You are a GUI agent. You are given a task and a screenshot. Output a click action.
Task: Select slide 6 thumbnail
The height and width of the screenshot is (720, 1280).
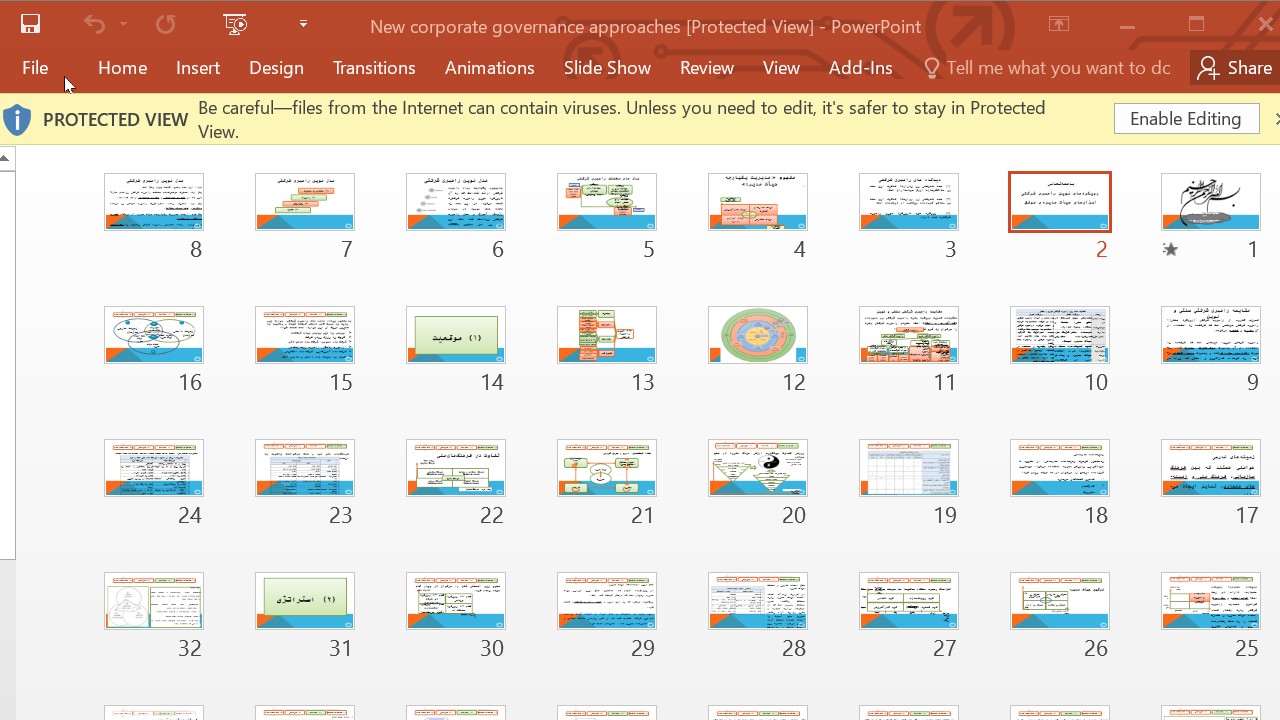(x=456, y=202)
